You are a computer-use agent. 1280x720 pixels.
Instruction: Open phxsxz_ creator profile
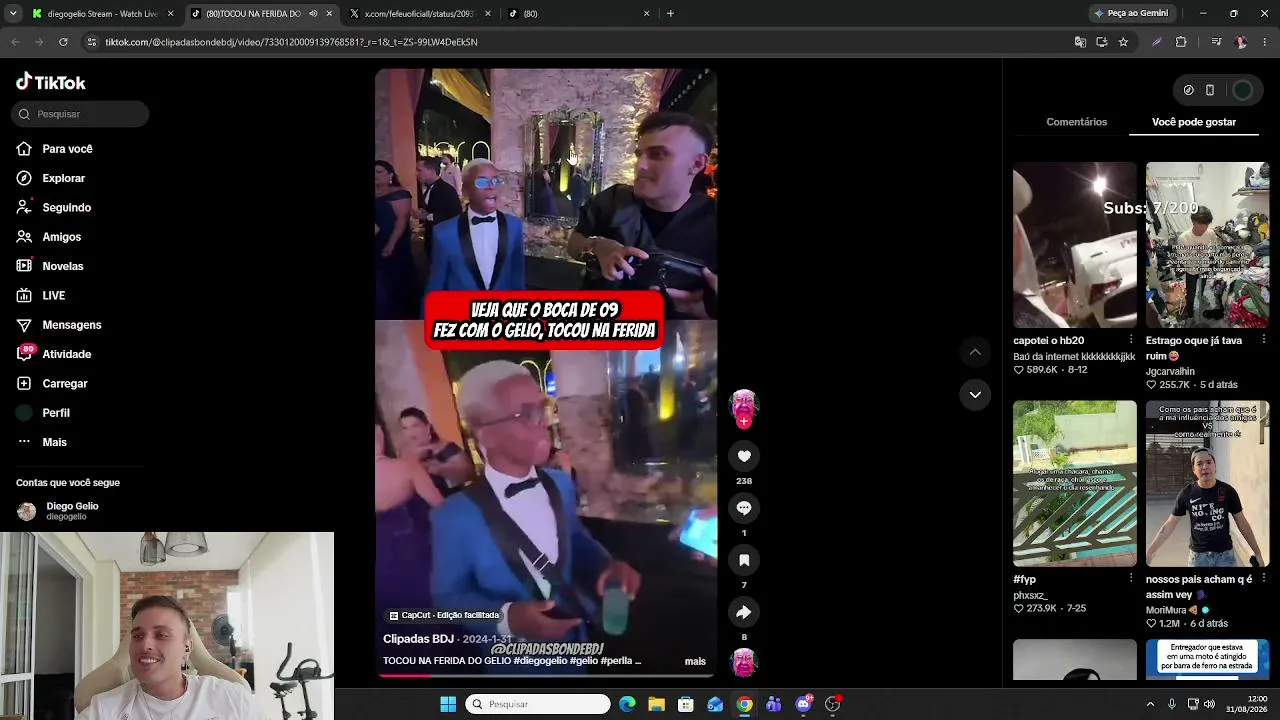1030,596
